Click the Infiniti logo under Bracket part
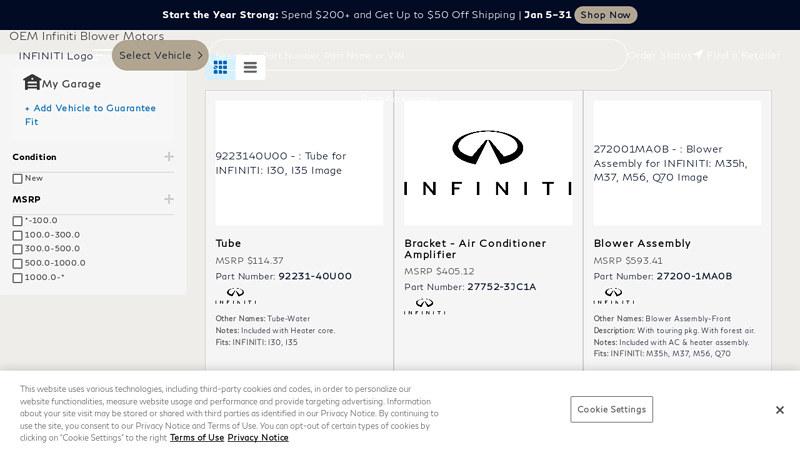 point(424,307)
